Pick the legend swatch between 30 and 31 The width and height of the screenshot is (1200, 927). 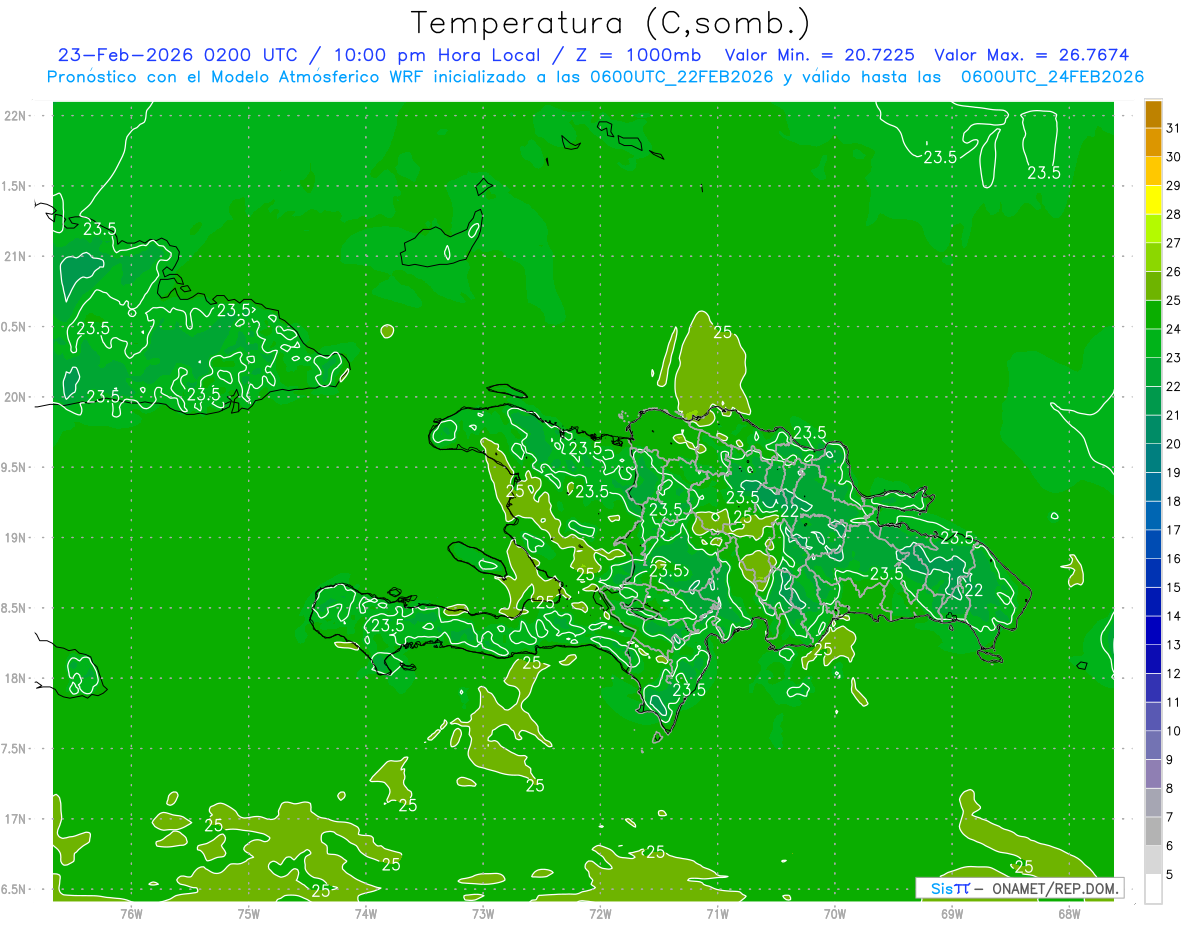coord(1153,143)
